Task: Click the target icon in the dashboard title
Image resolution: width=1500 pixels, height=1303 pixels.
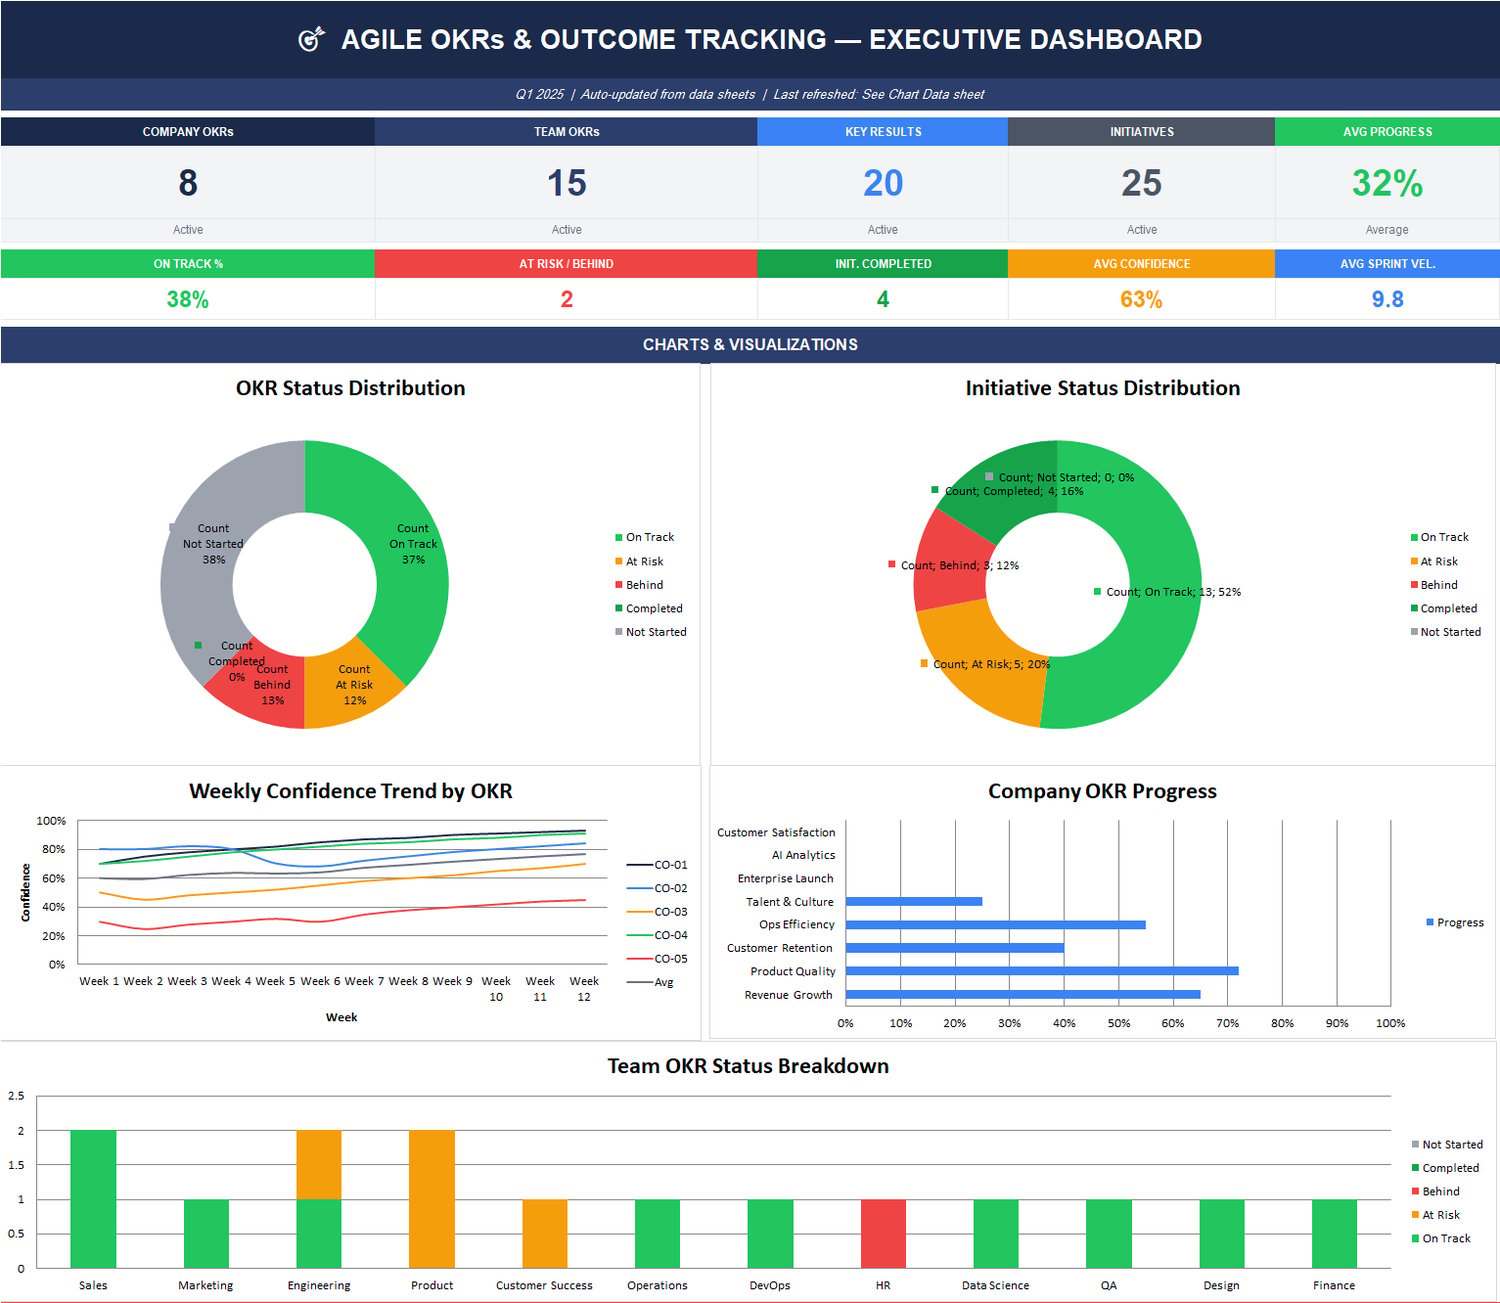Action: [312, 39]
